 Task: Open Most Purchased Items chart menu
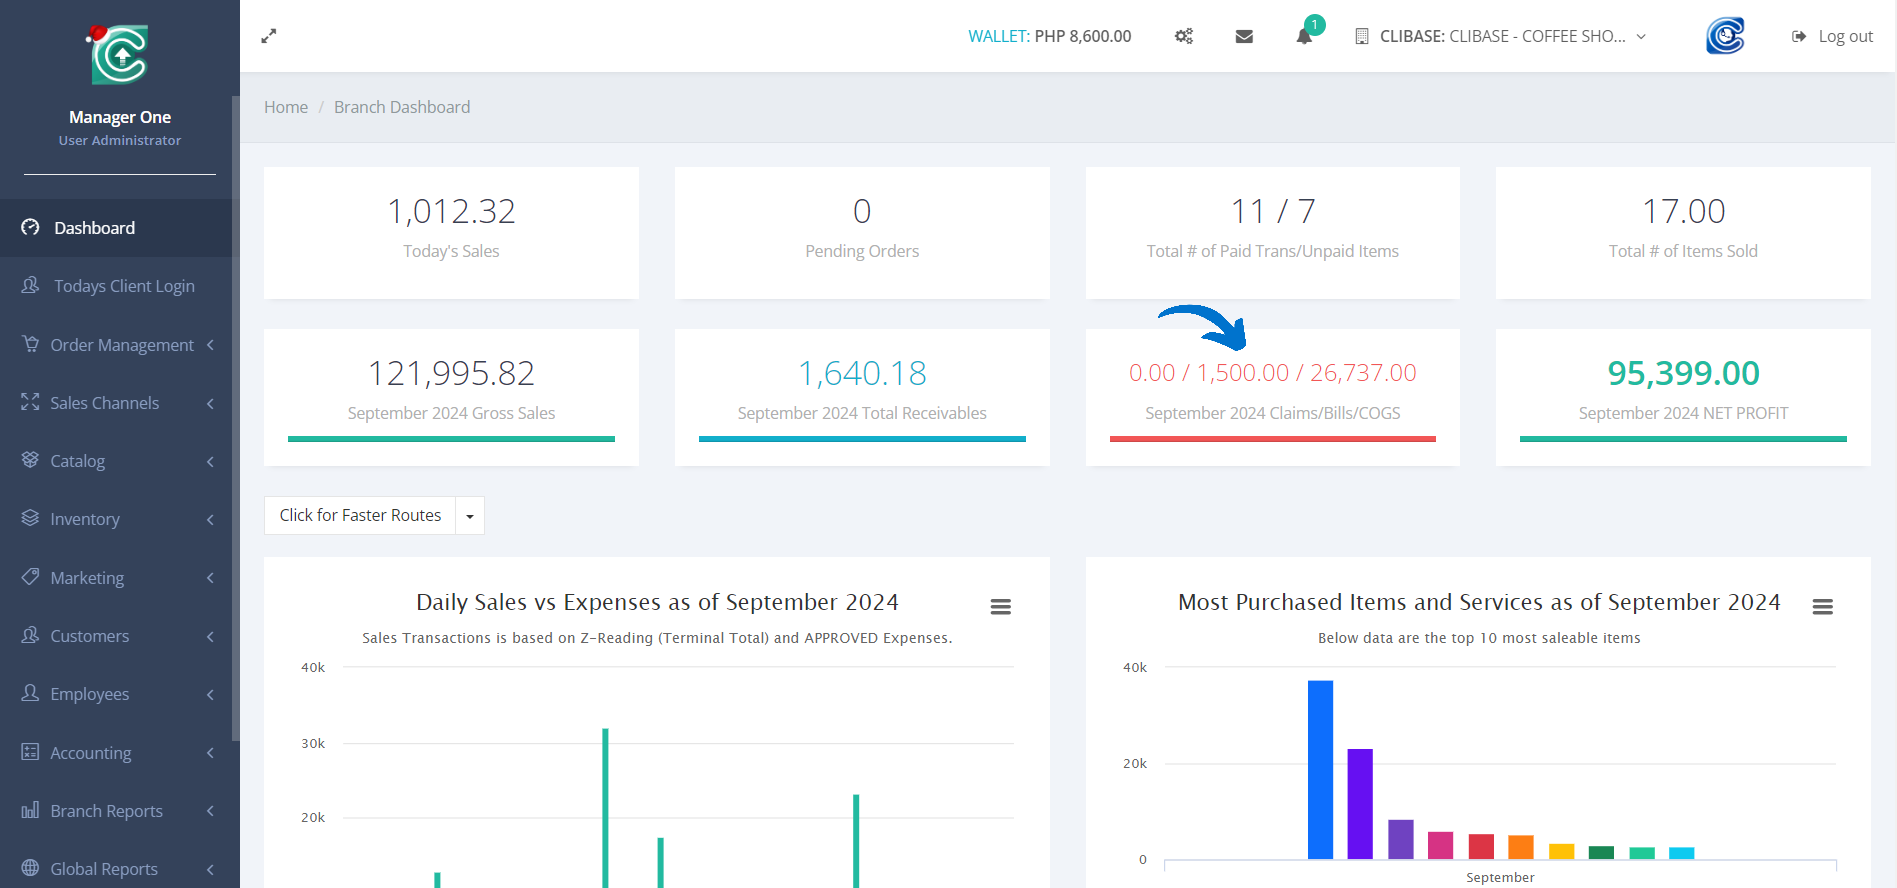pos(1822,607)
